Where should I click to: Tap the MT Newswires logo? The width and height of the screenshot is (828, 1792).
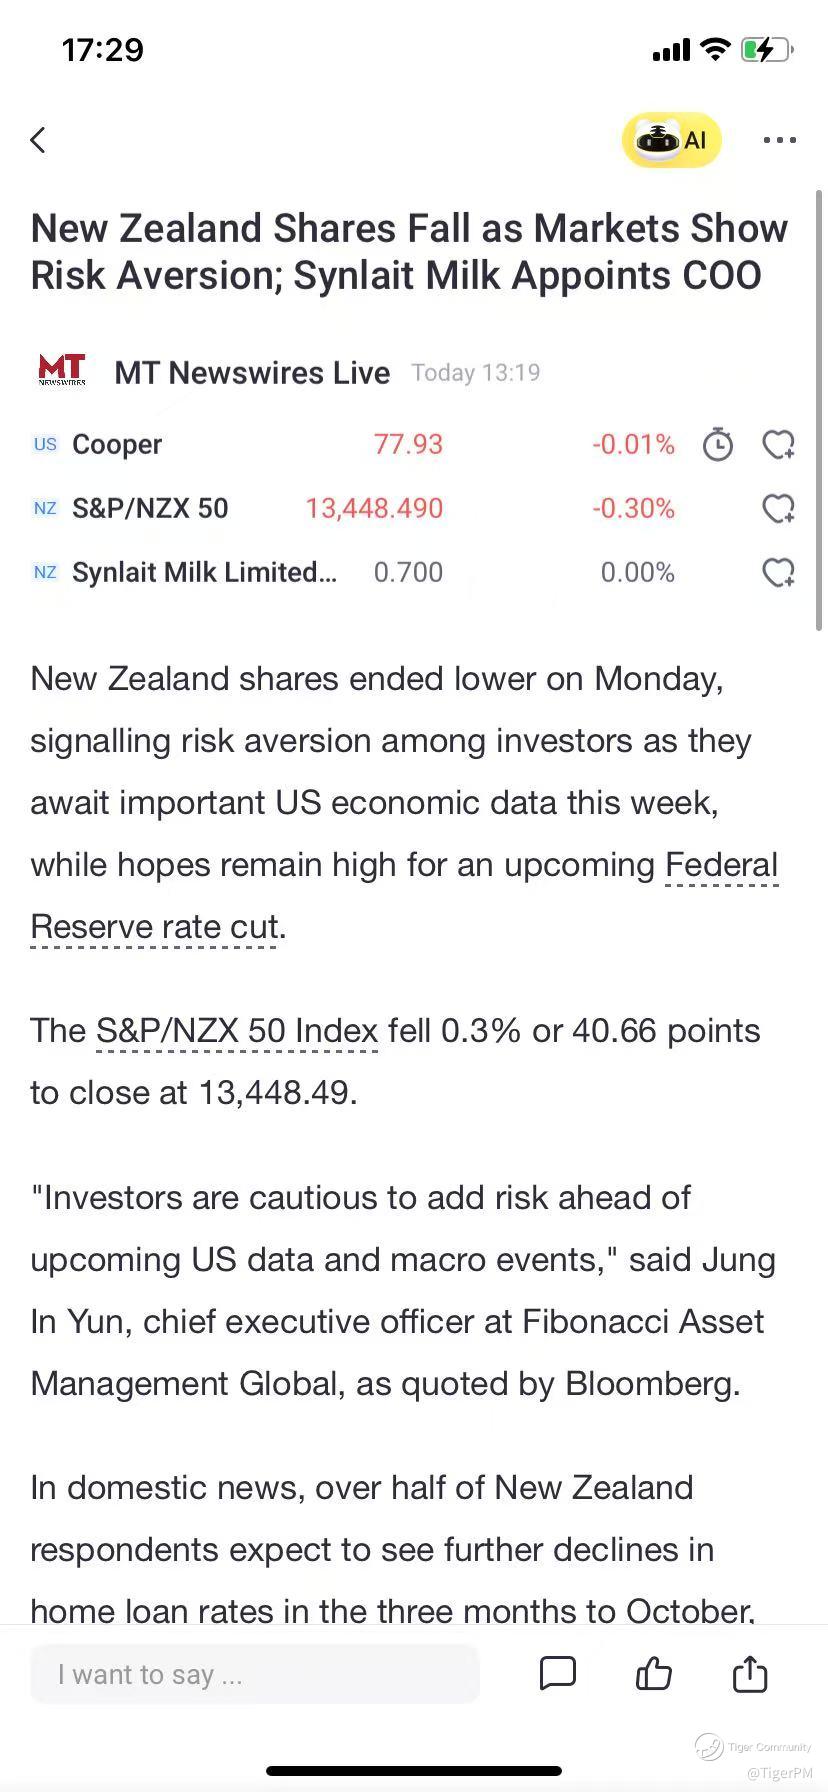click(x=62, y=371)
